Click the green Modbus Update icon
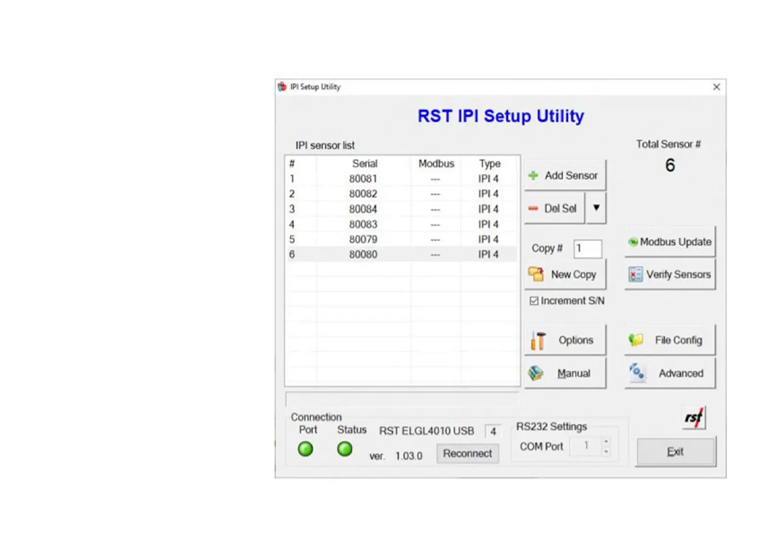The height and width of the screenshot is (560, 767). click(633, 242)
